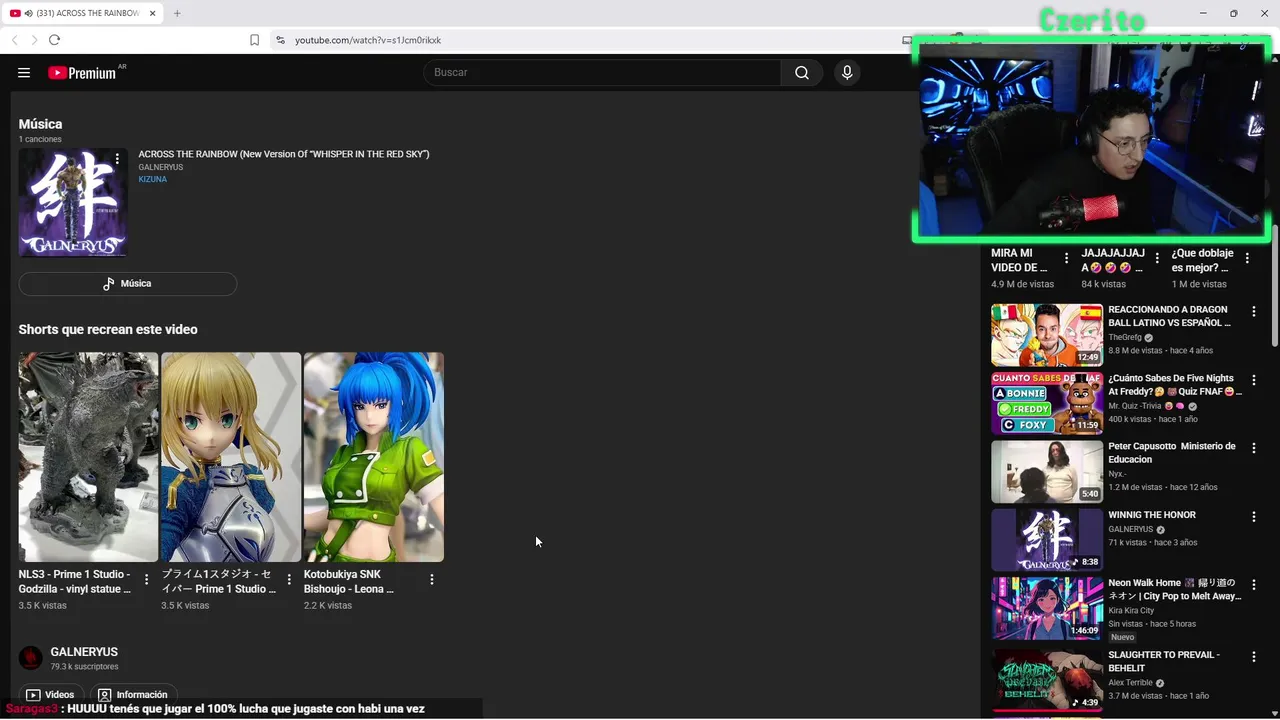
Task: Open title REACCIONANDO A DRAGON BALL LATINO
Action: click(x=1169, y=316)
